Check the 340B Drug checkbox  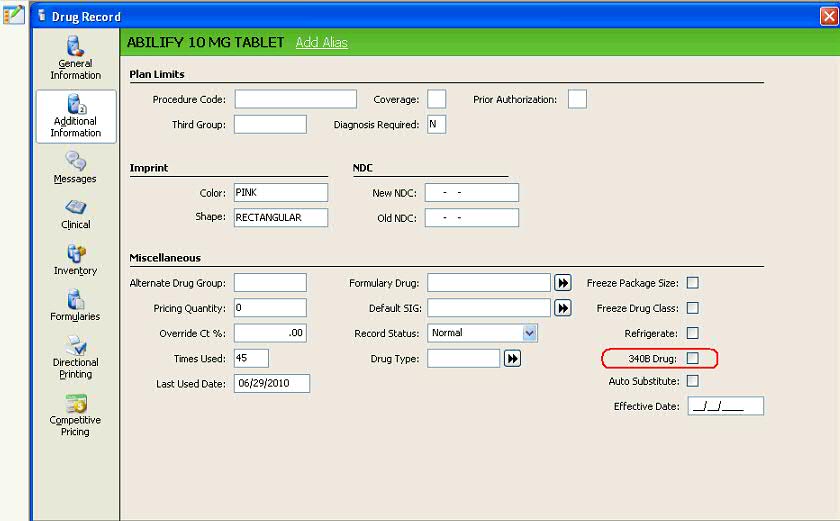click(693, 358)
